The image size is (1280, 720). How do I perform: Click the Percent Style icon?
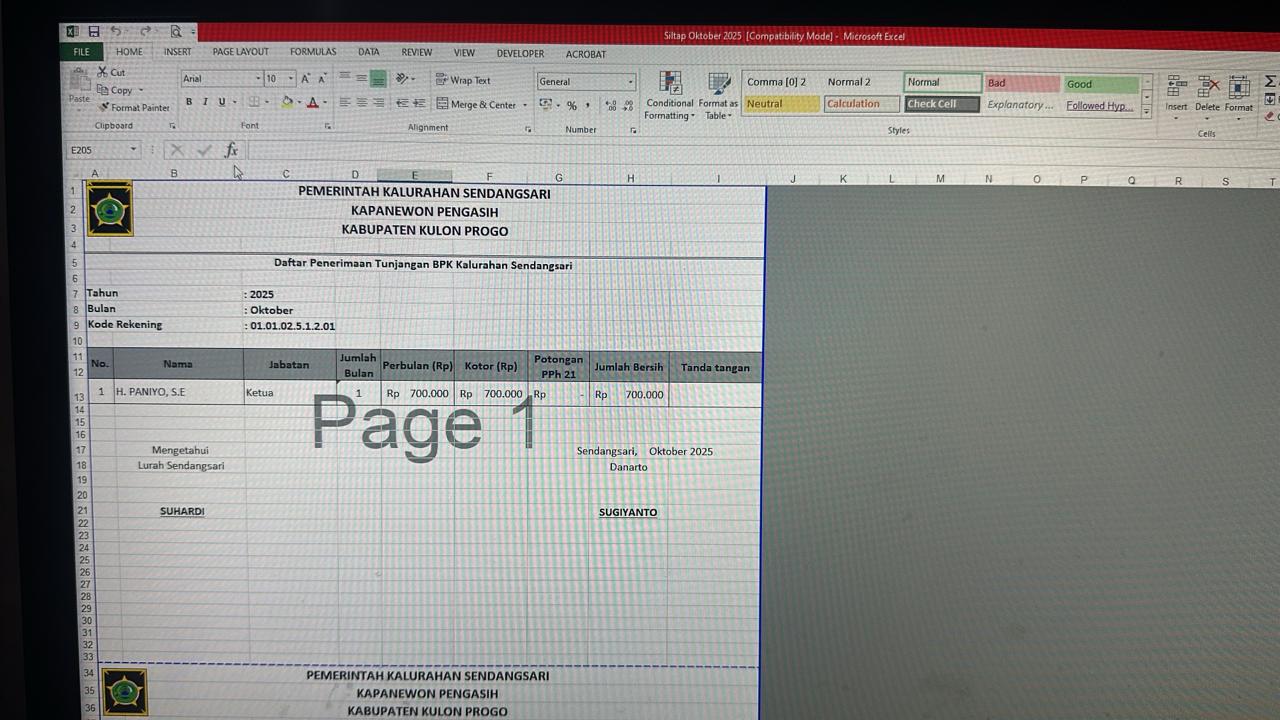click(x=572, y=105)
